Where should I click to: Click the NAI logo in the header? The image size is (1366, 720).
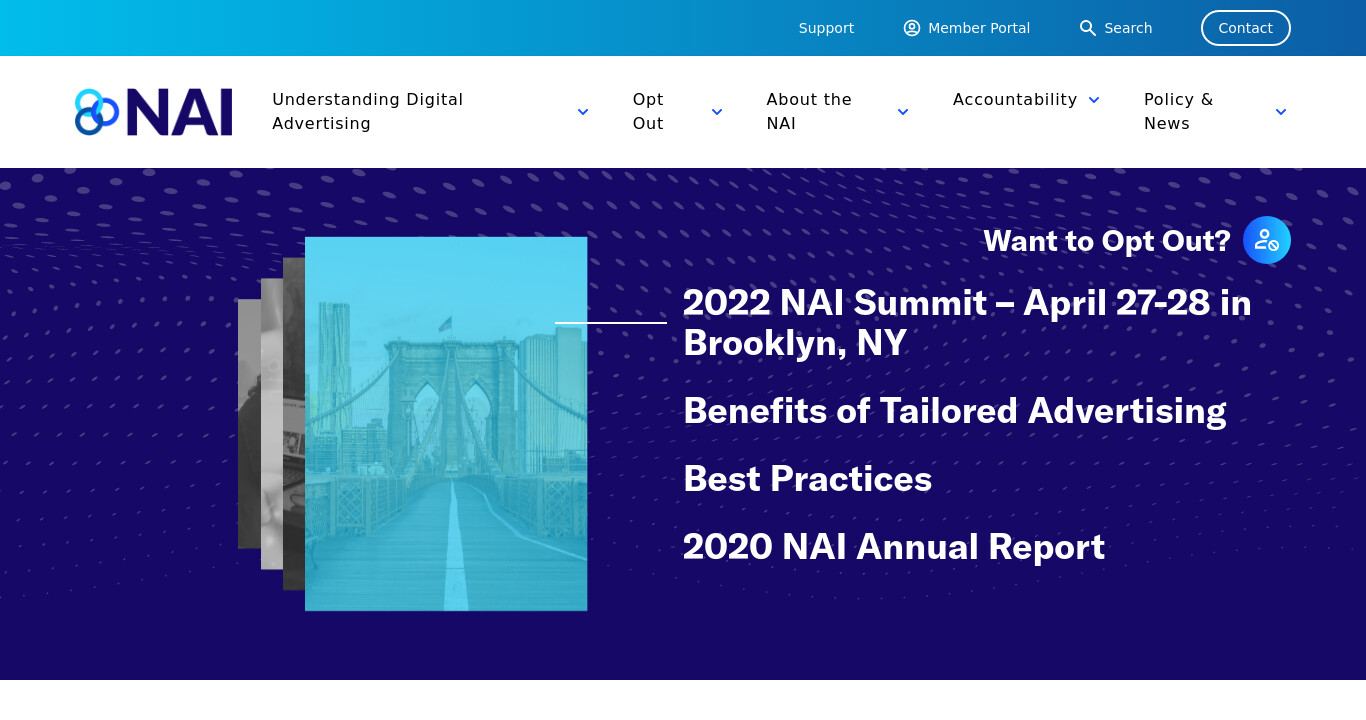tap(153, 112)
